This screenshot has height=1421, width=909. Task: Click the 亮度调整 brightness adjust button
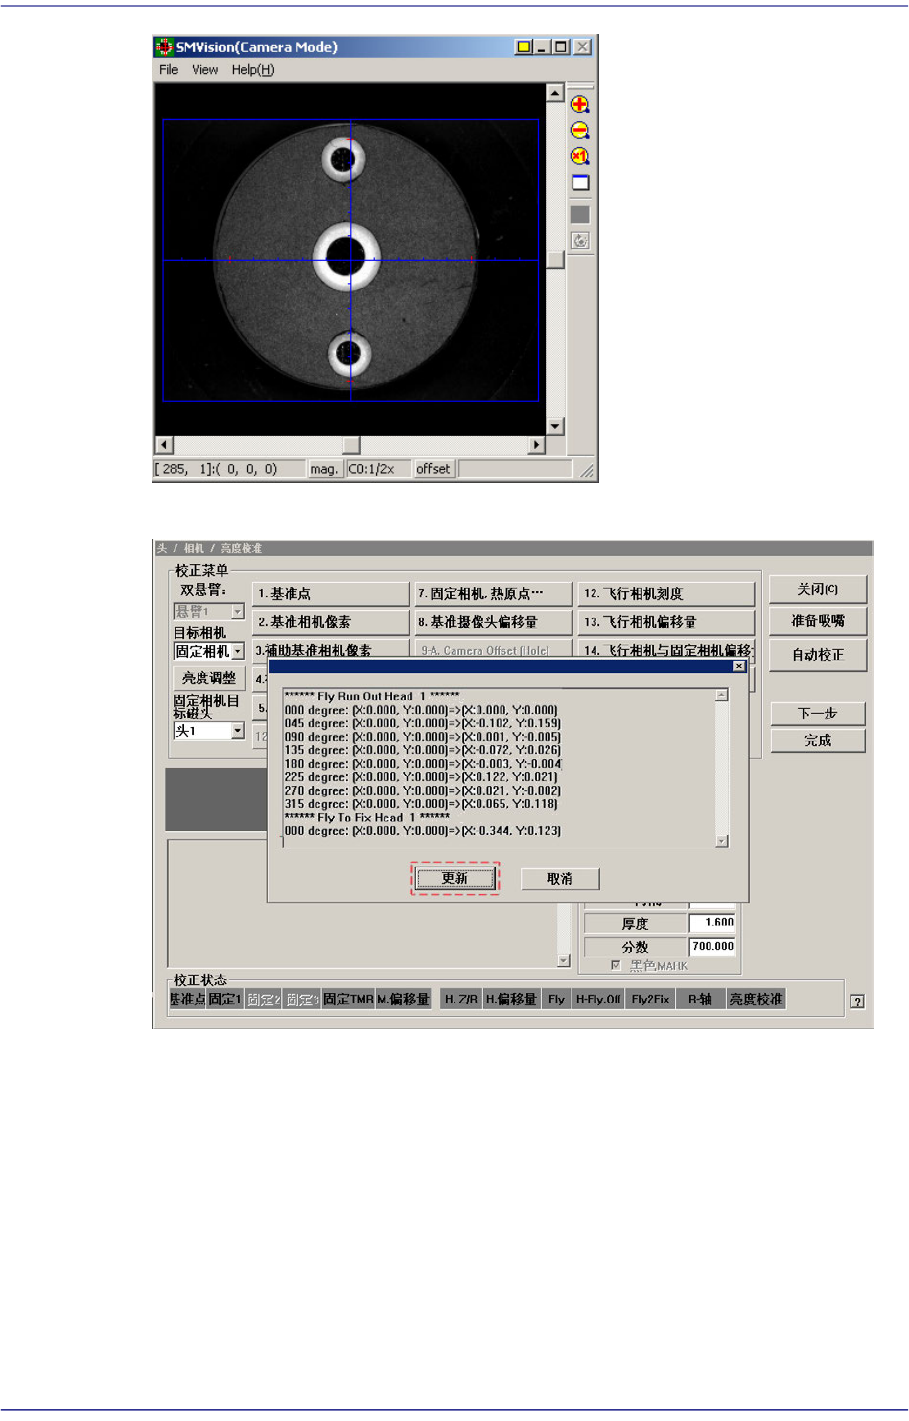click(209, 678)
